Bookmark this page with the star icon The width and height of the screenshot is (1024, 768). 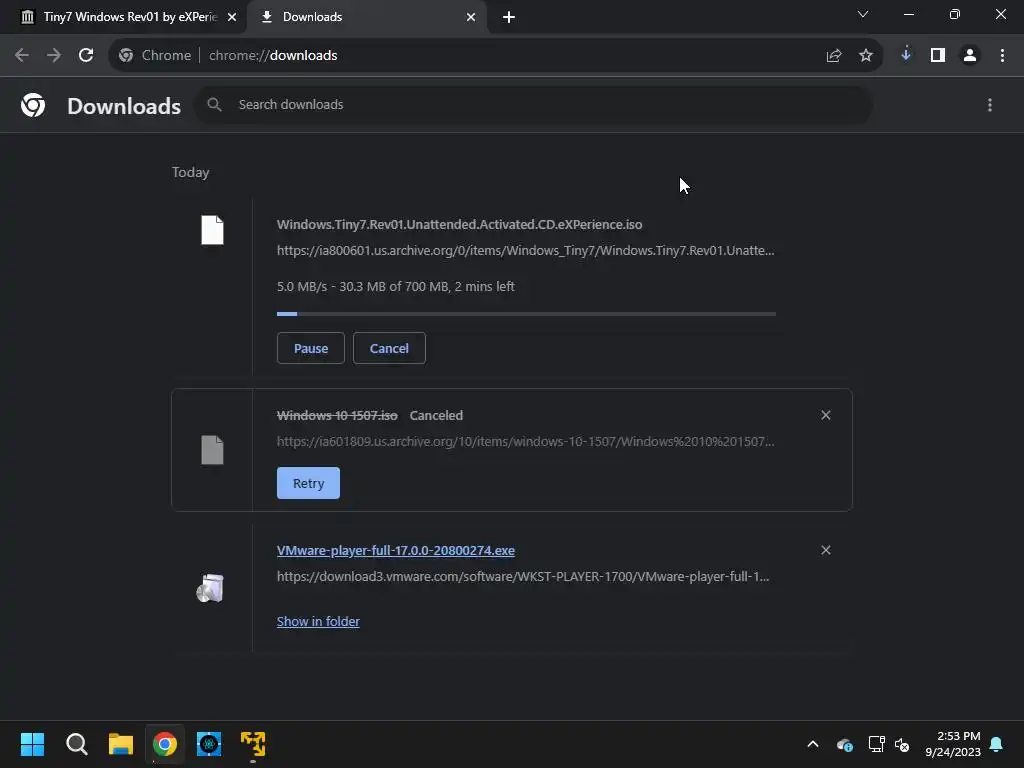coord(866,56)
